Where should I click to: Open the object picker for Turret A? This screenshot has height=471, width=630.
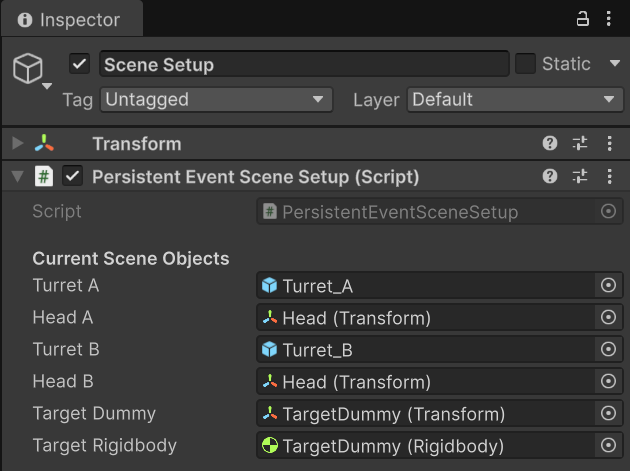(608, 286)
